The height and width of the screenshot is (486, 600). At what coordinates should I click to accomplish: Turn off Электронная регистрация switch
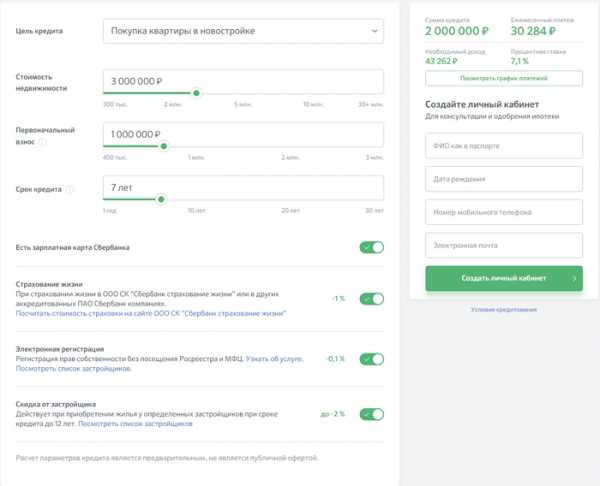click(x=371, y=359)
